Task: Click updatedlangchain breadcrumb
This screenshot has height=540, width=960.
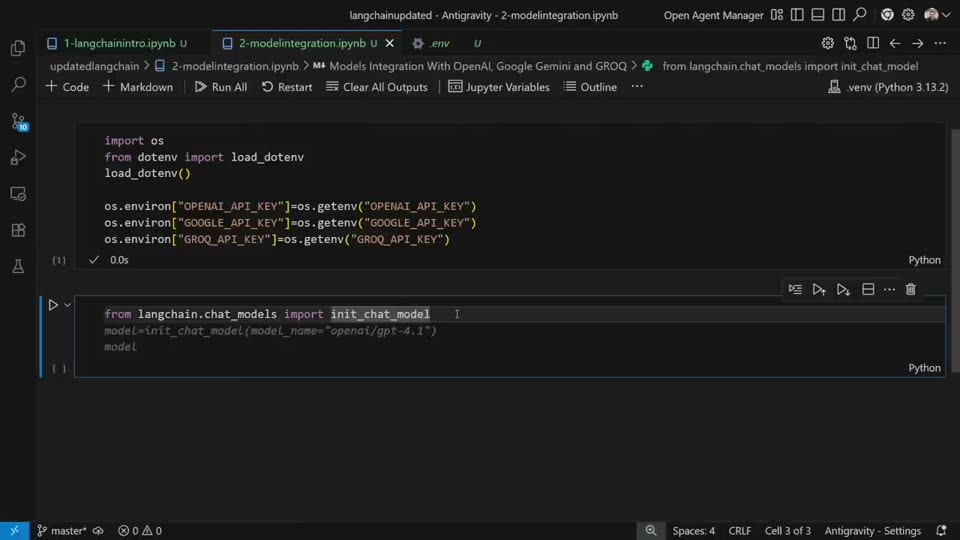Action: 94,66
